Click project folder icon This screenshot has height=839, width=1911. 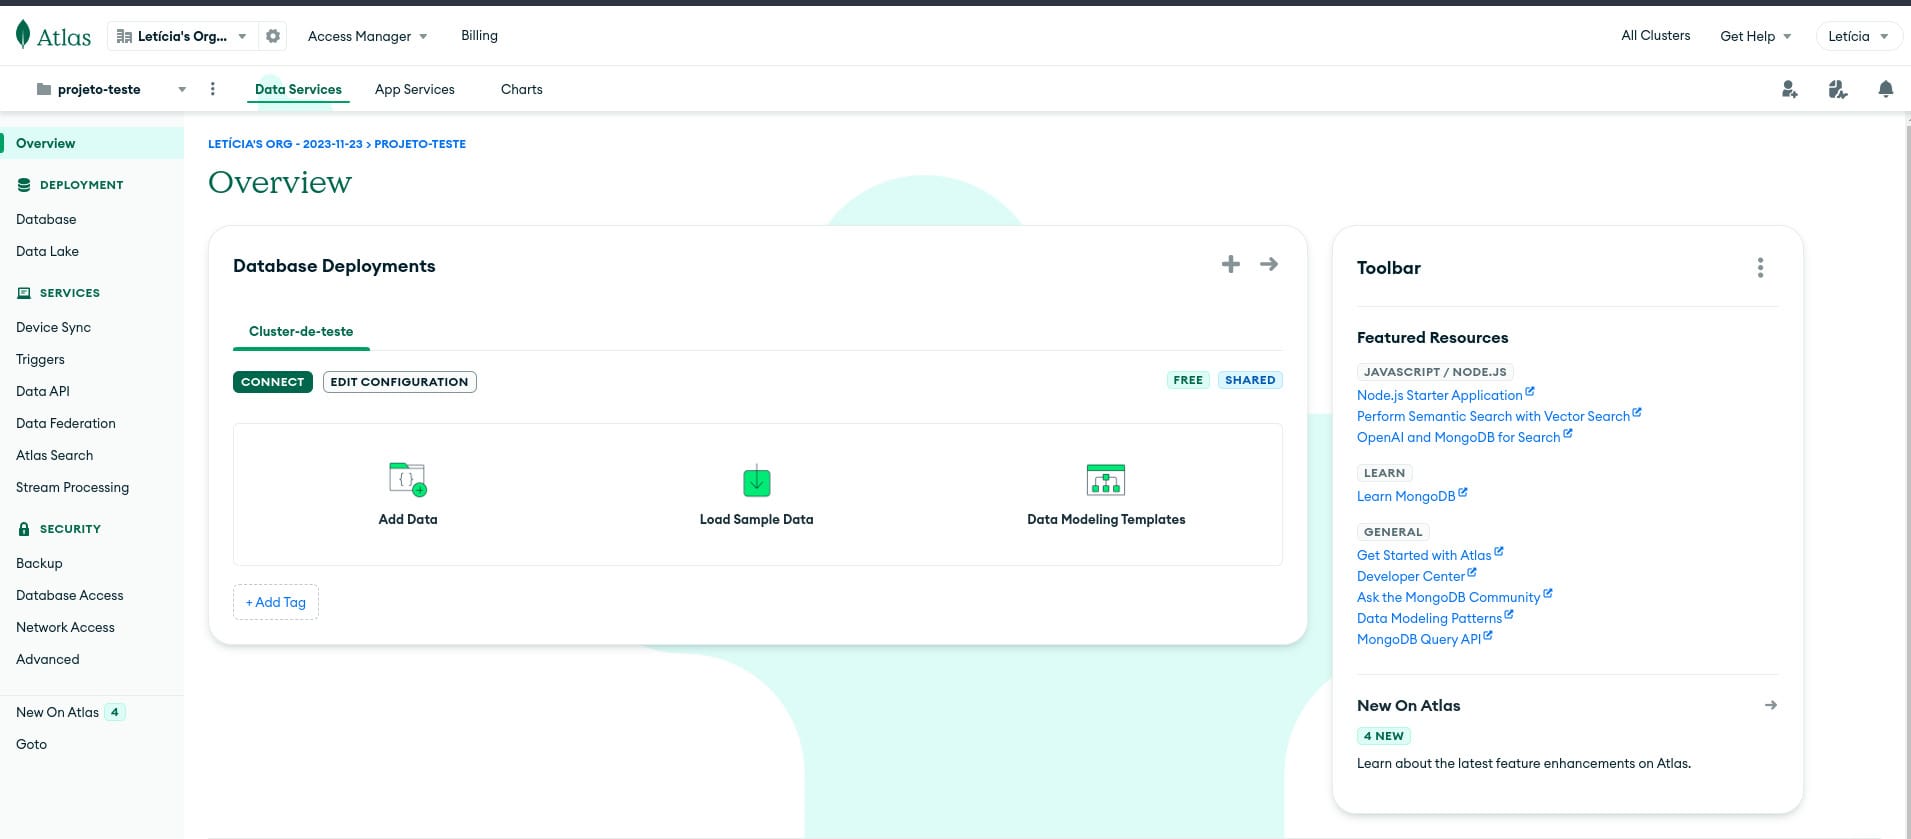pos(43,89)
